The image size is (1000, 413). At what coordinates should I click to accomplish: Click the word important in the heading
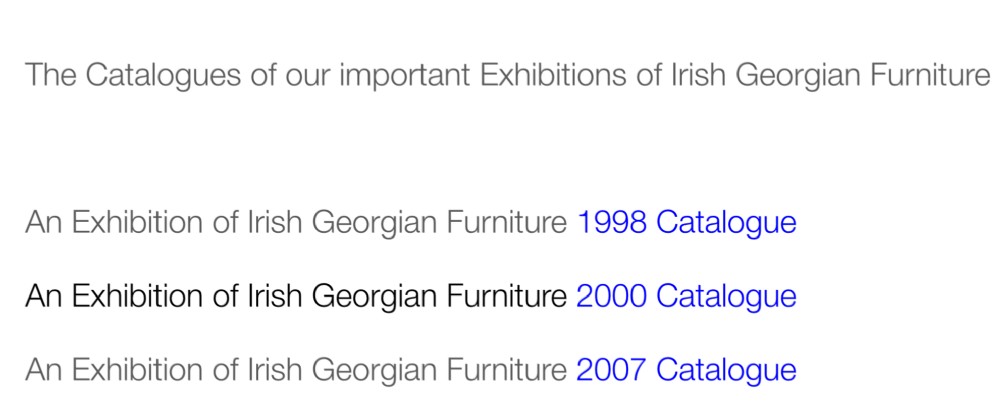tap(404, 76)
